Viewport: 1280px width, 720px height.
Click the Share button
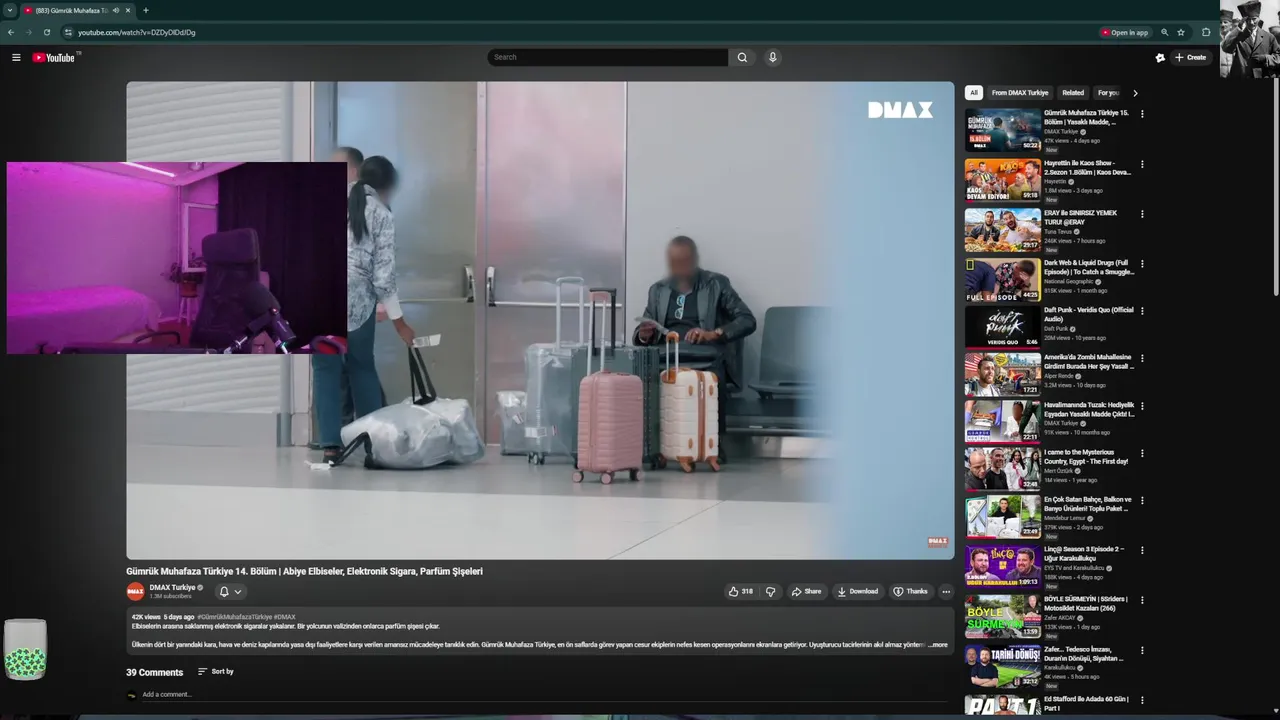[806, 591]
